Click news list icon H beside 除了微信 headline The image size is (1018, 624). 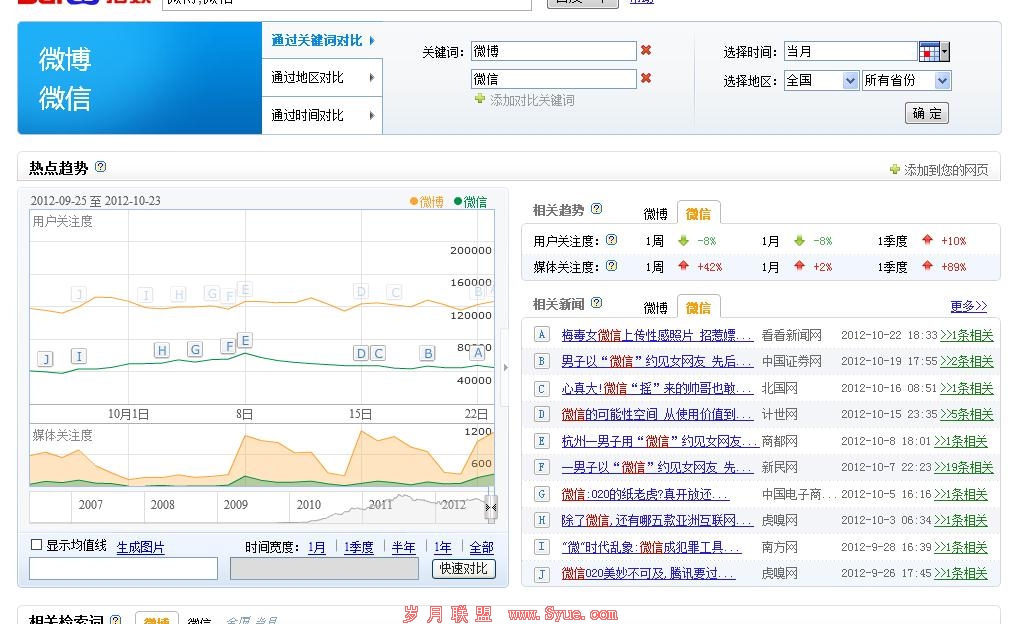pos(541,520)
